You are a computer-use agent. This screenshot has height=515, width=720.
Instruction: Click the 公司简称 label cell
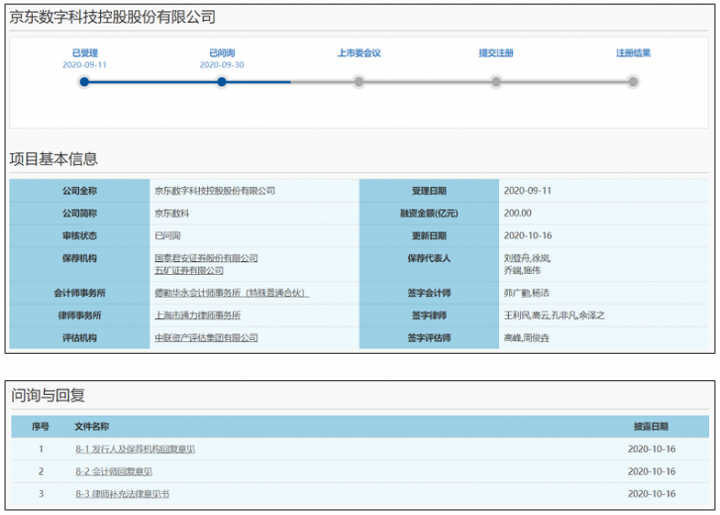pyautogui.click(x=79, y=213)
